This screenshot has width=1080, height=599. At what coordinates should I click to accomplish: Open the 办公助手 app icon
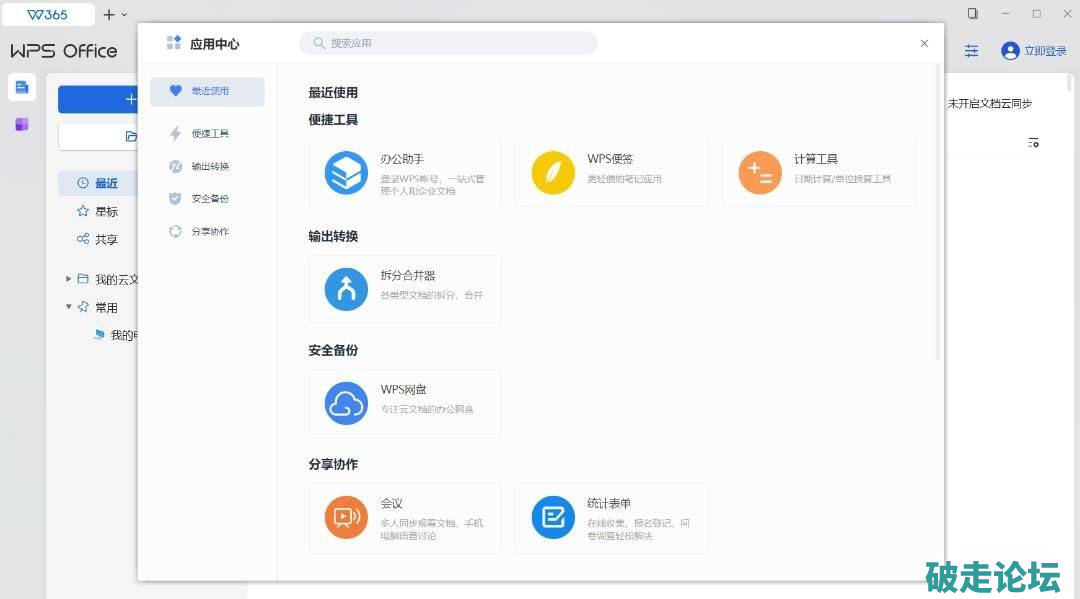click(x=346, y=173)
